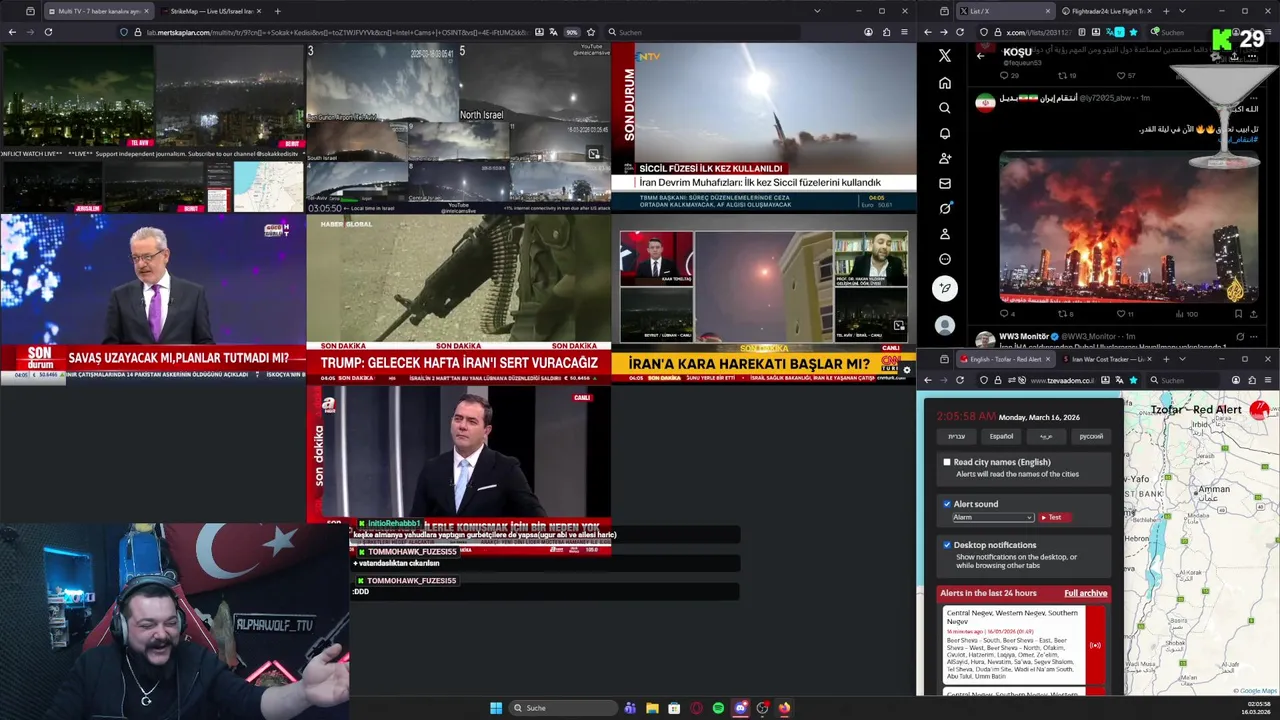The image size is (1280, 720).
Task: Switch to Multi TV browser tab
Action: (97, 11)
